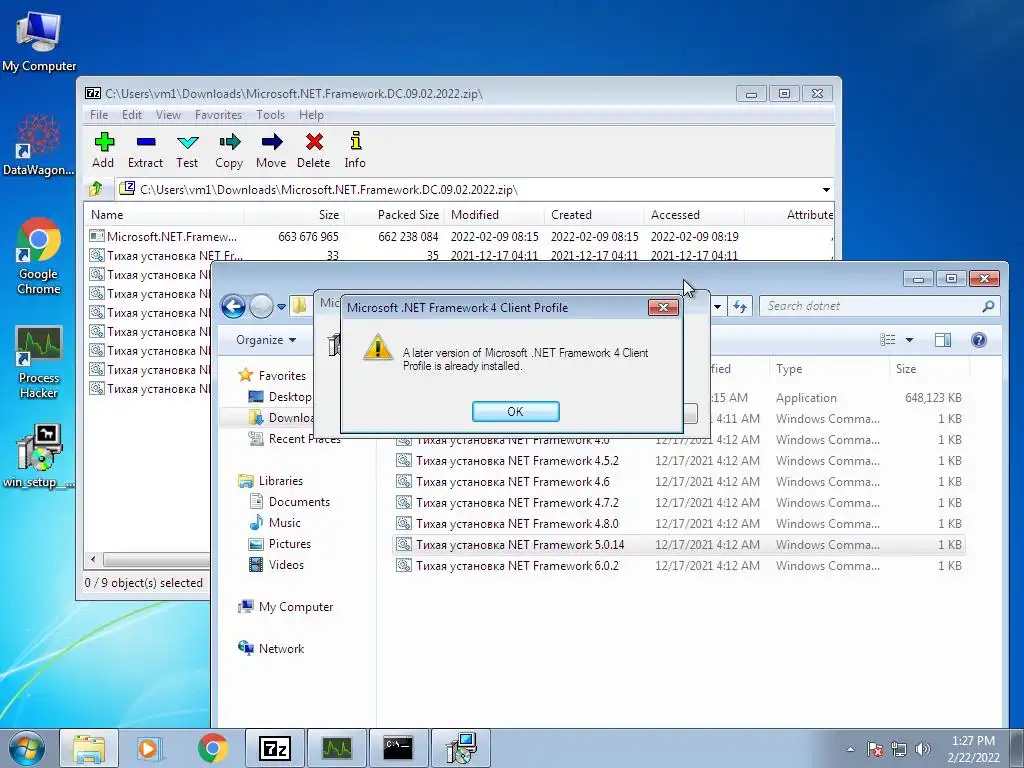Click the Search dotnet field
The width and height of the screenshot is (1024, 768).
point(879,306)
